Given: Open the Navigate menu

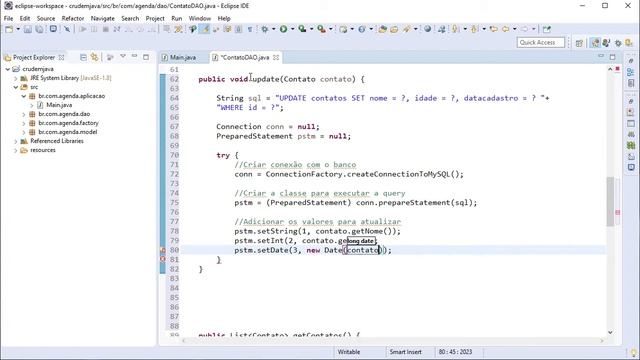Looking at the screenshot, I should coord(102,18).
